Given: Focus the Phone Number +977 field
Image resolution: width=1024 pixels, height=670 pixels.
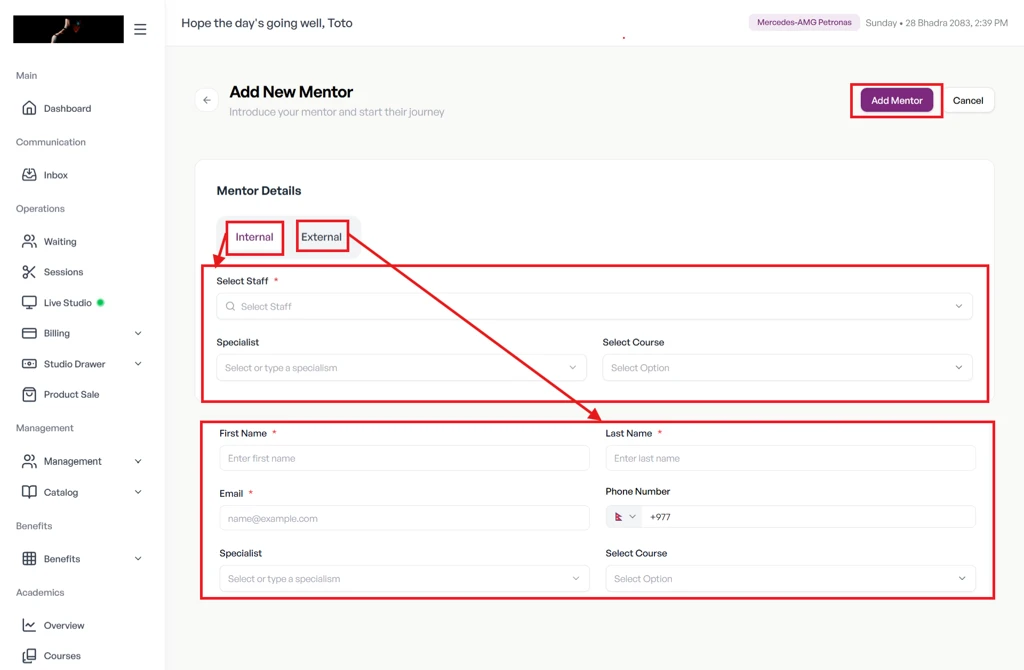Looking at the screenshot, I should pos(808,517).
